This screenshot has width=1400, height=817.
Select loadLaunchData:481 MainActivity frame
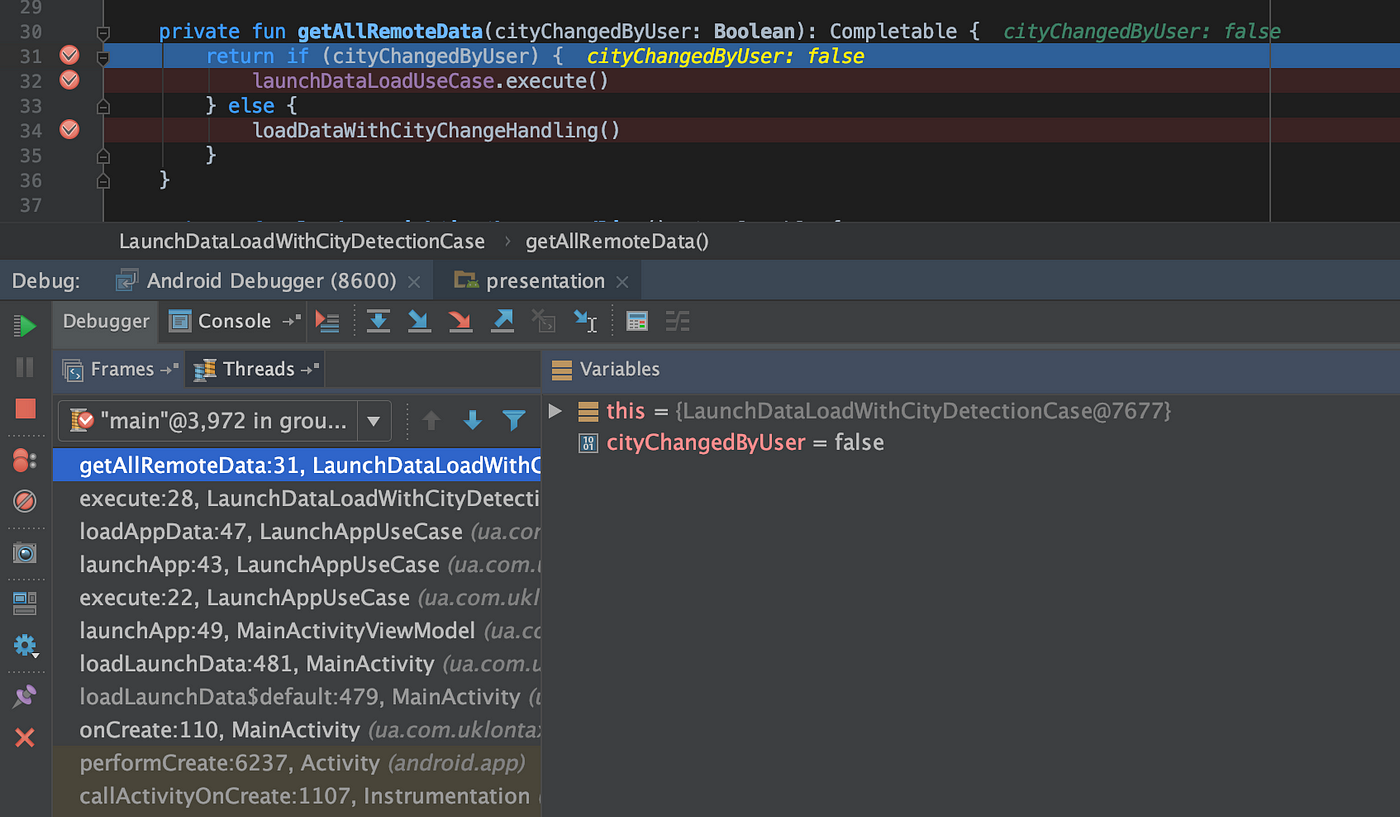[x=297, y=663]
